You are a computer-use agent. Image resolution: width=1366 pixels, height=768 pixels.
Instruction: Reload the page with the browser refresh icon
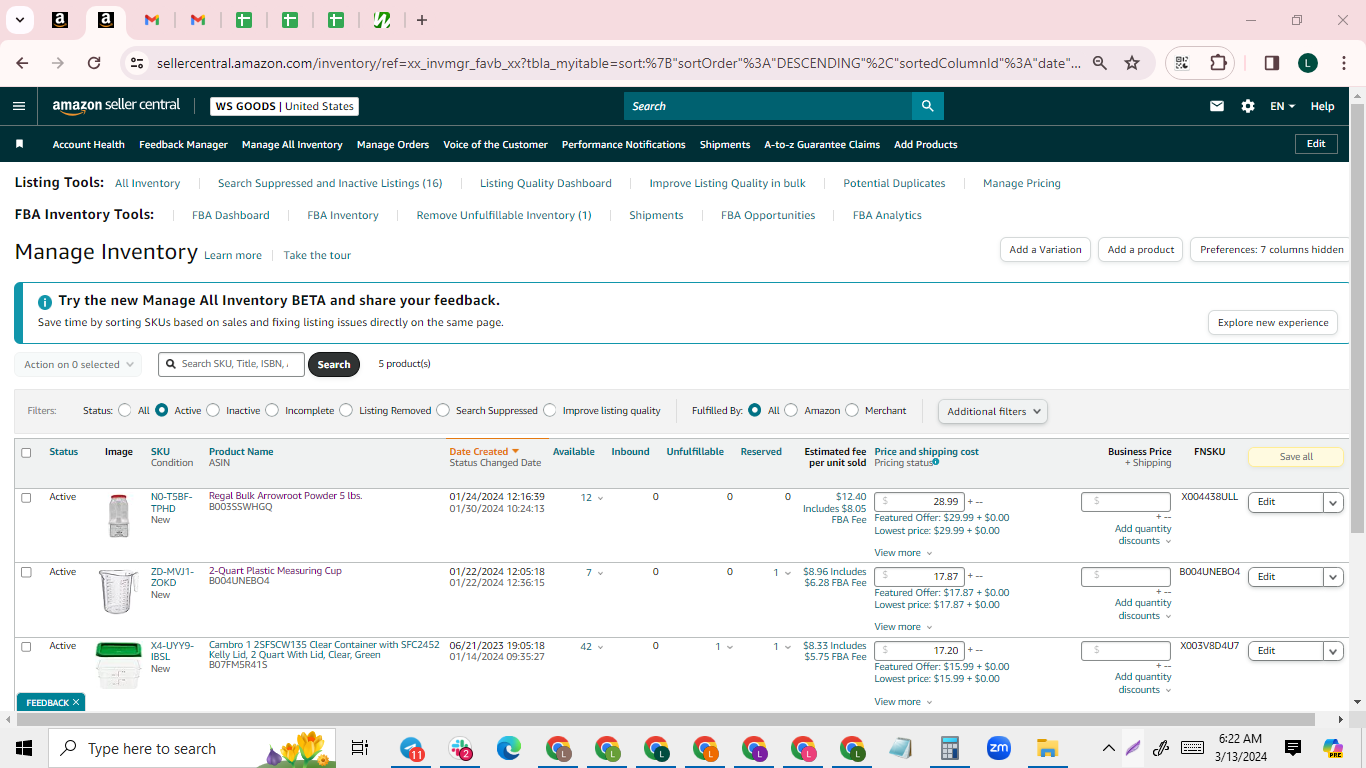pyautogui.click(x=94, y=63)
